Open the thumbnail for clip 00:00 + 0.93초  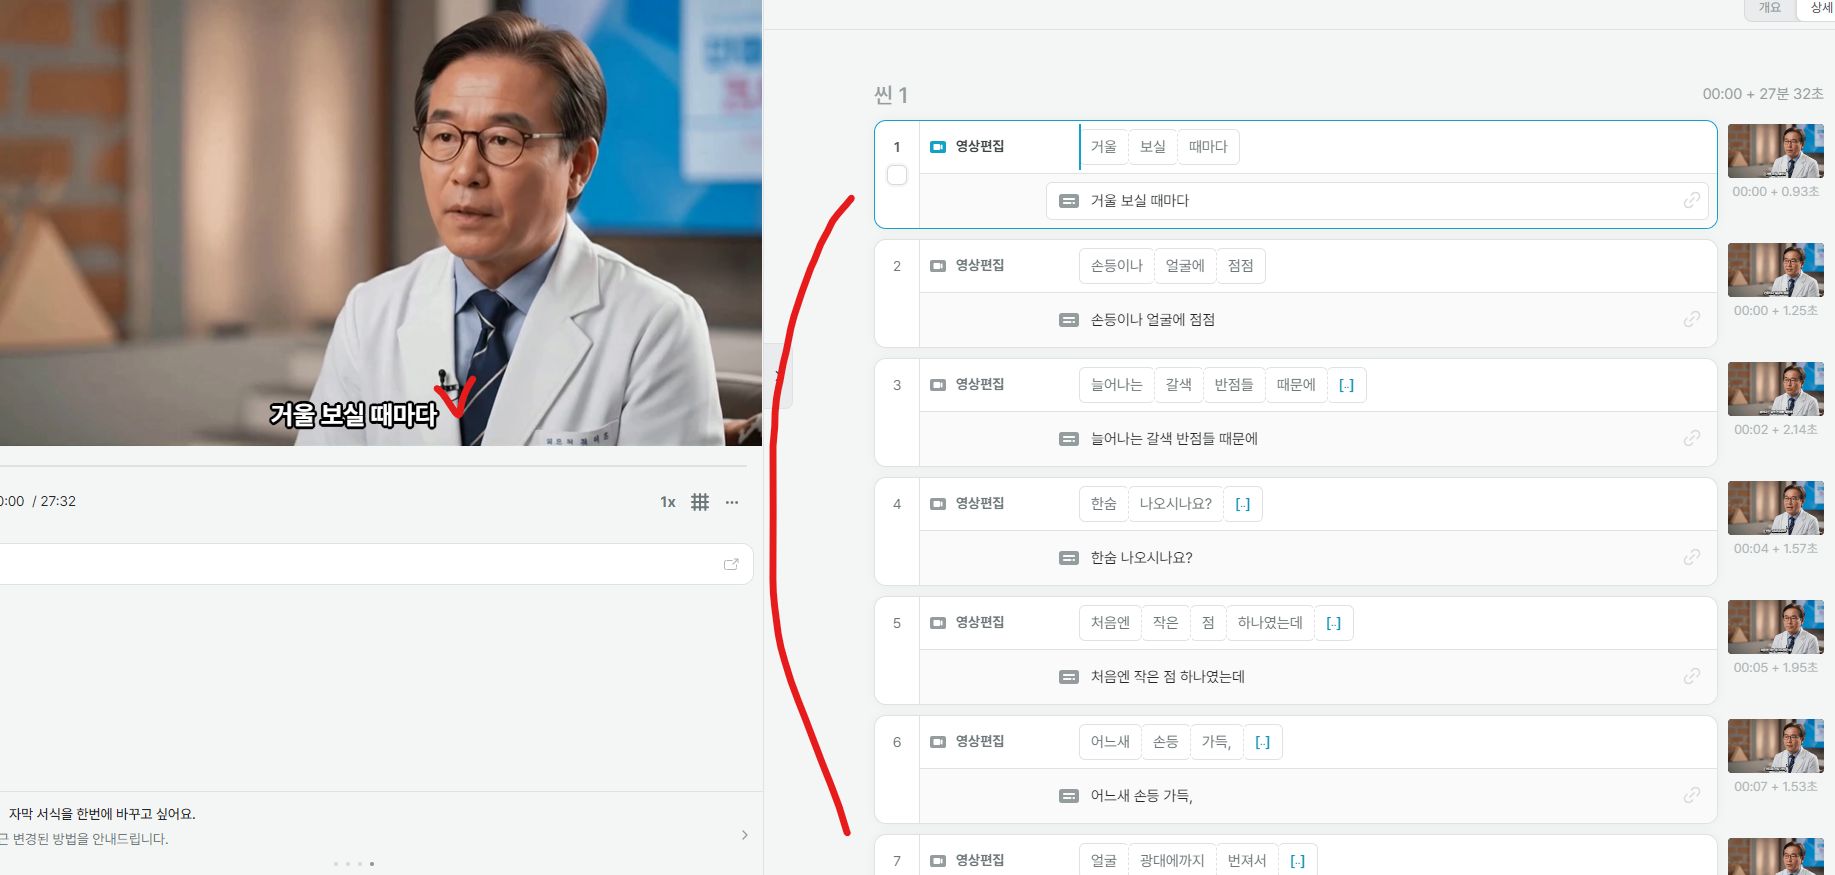(x=1776, y=151)
